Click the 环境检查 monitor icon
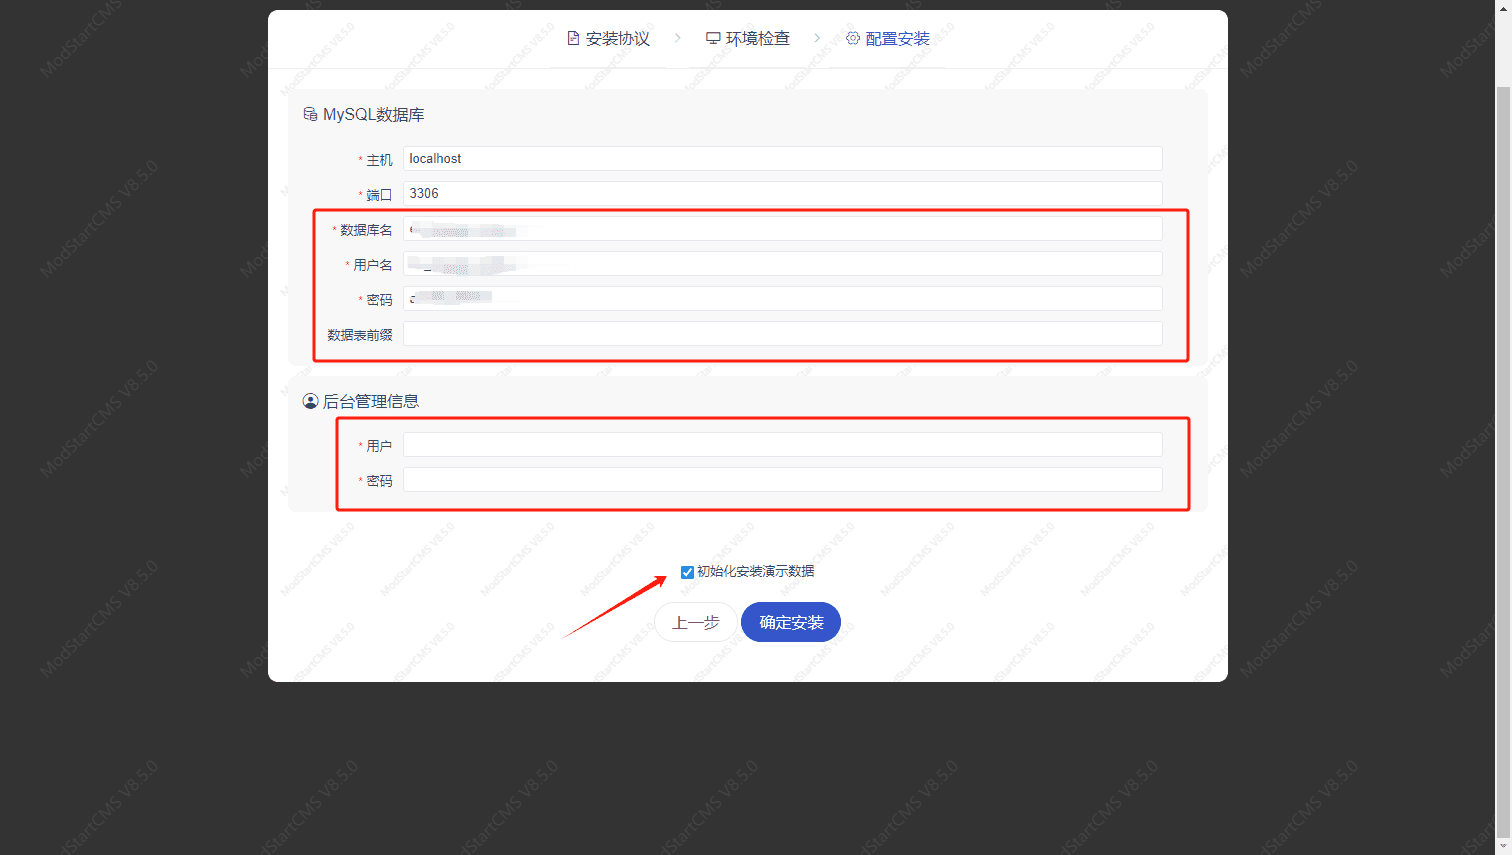 712,38
